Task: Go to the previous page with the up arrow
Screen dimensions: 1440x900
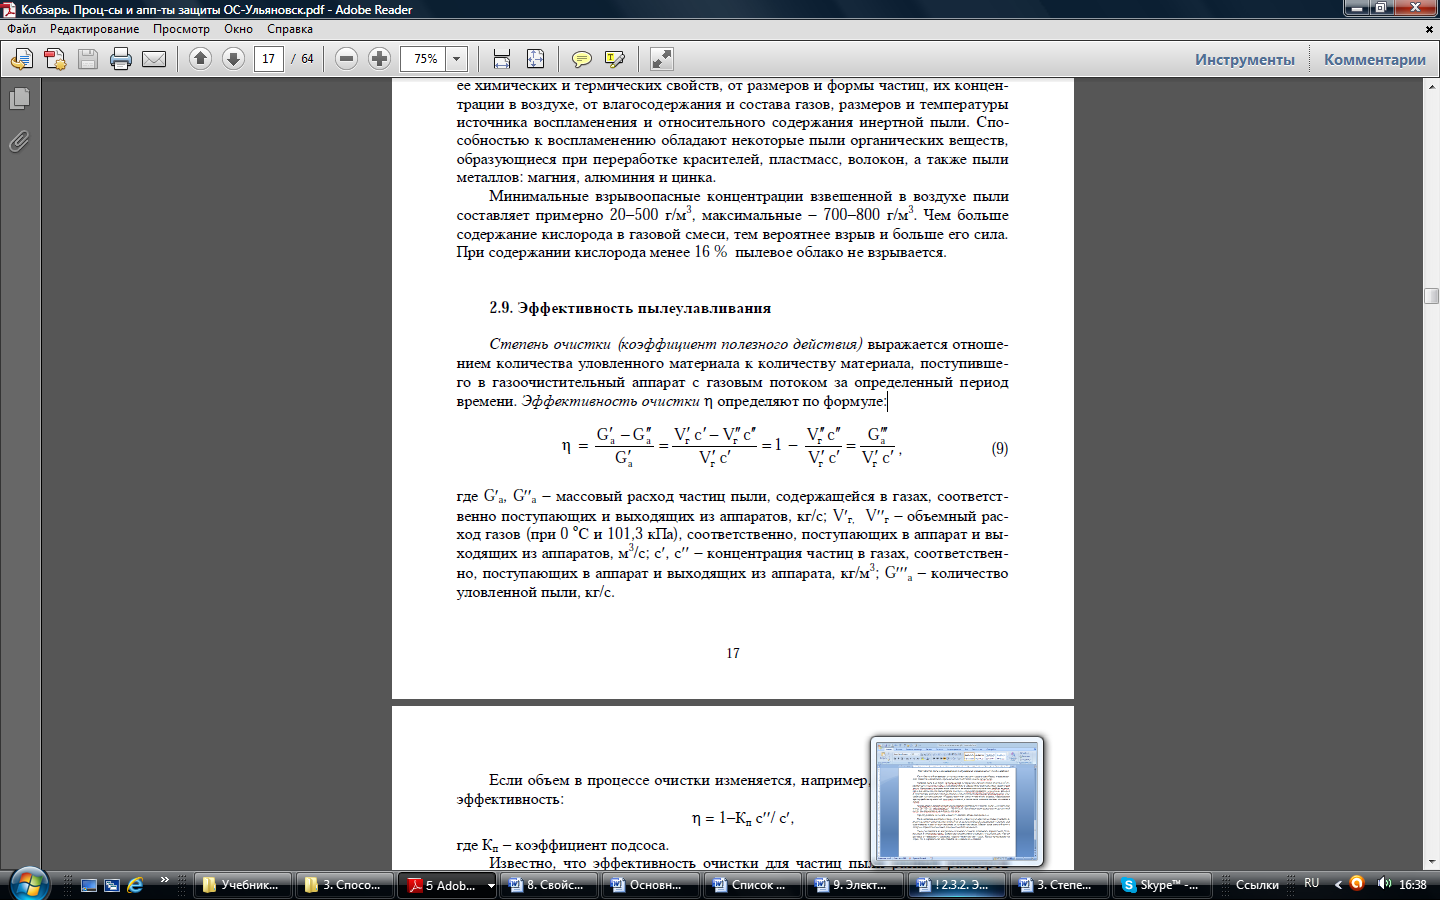Action: point(200,59)
